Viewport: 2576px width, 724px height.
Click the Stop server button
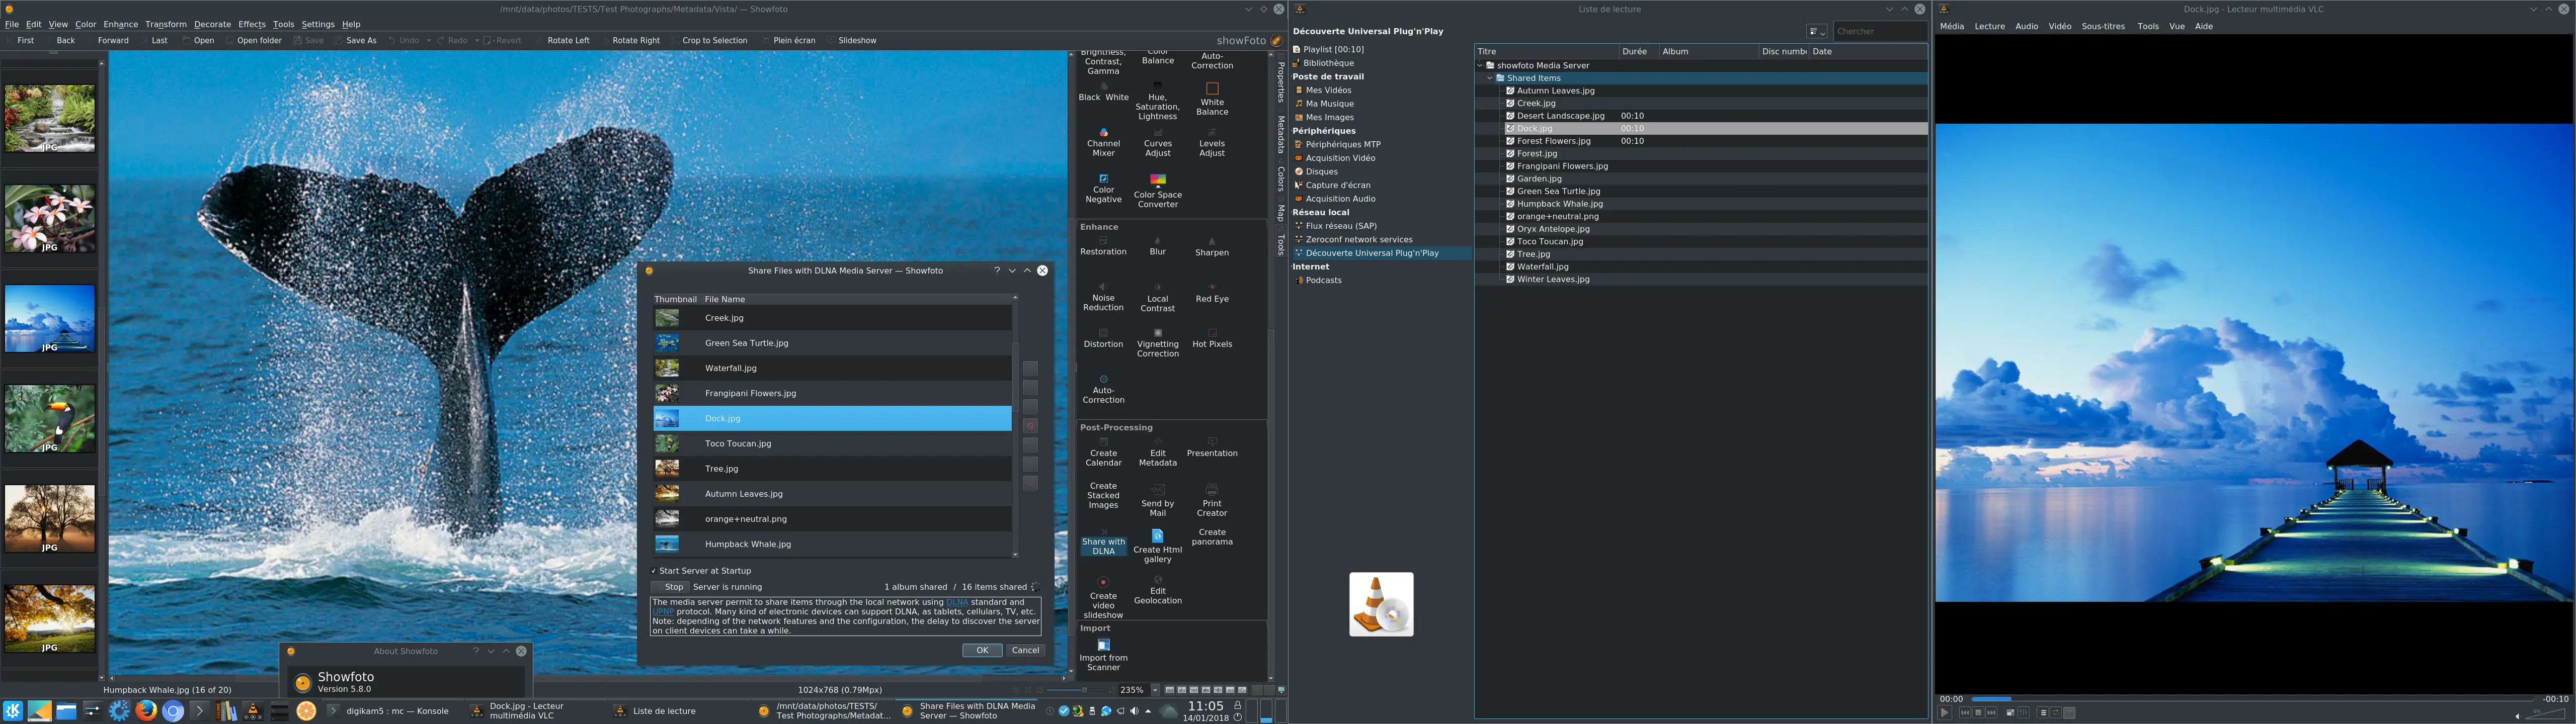point(669,587)
